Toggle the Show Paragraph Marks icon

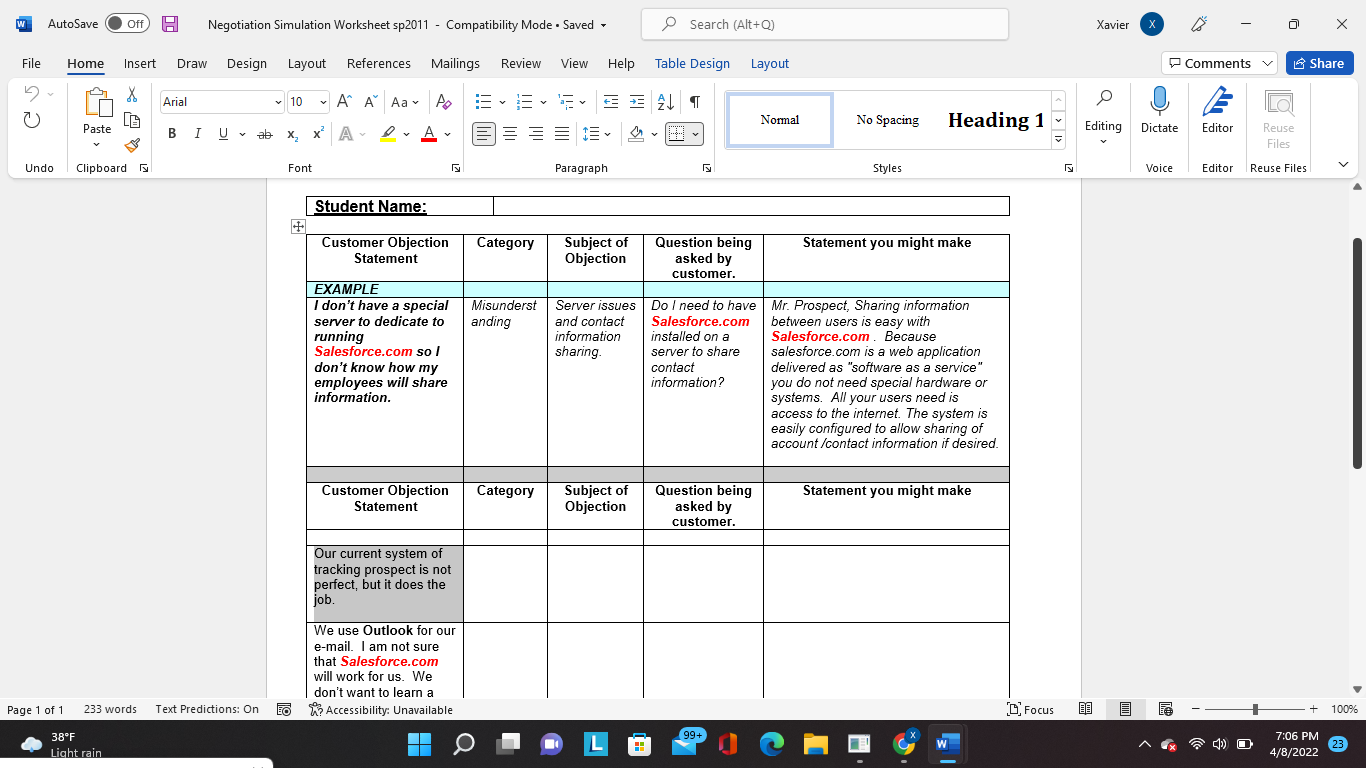(695, 101)
